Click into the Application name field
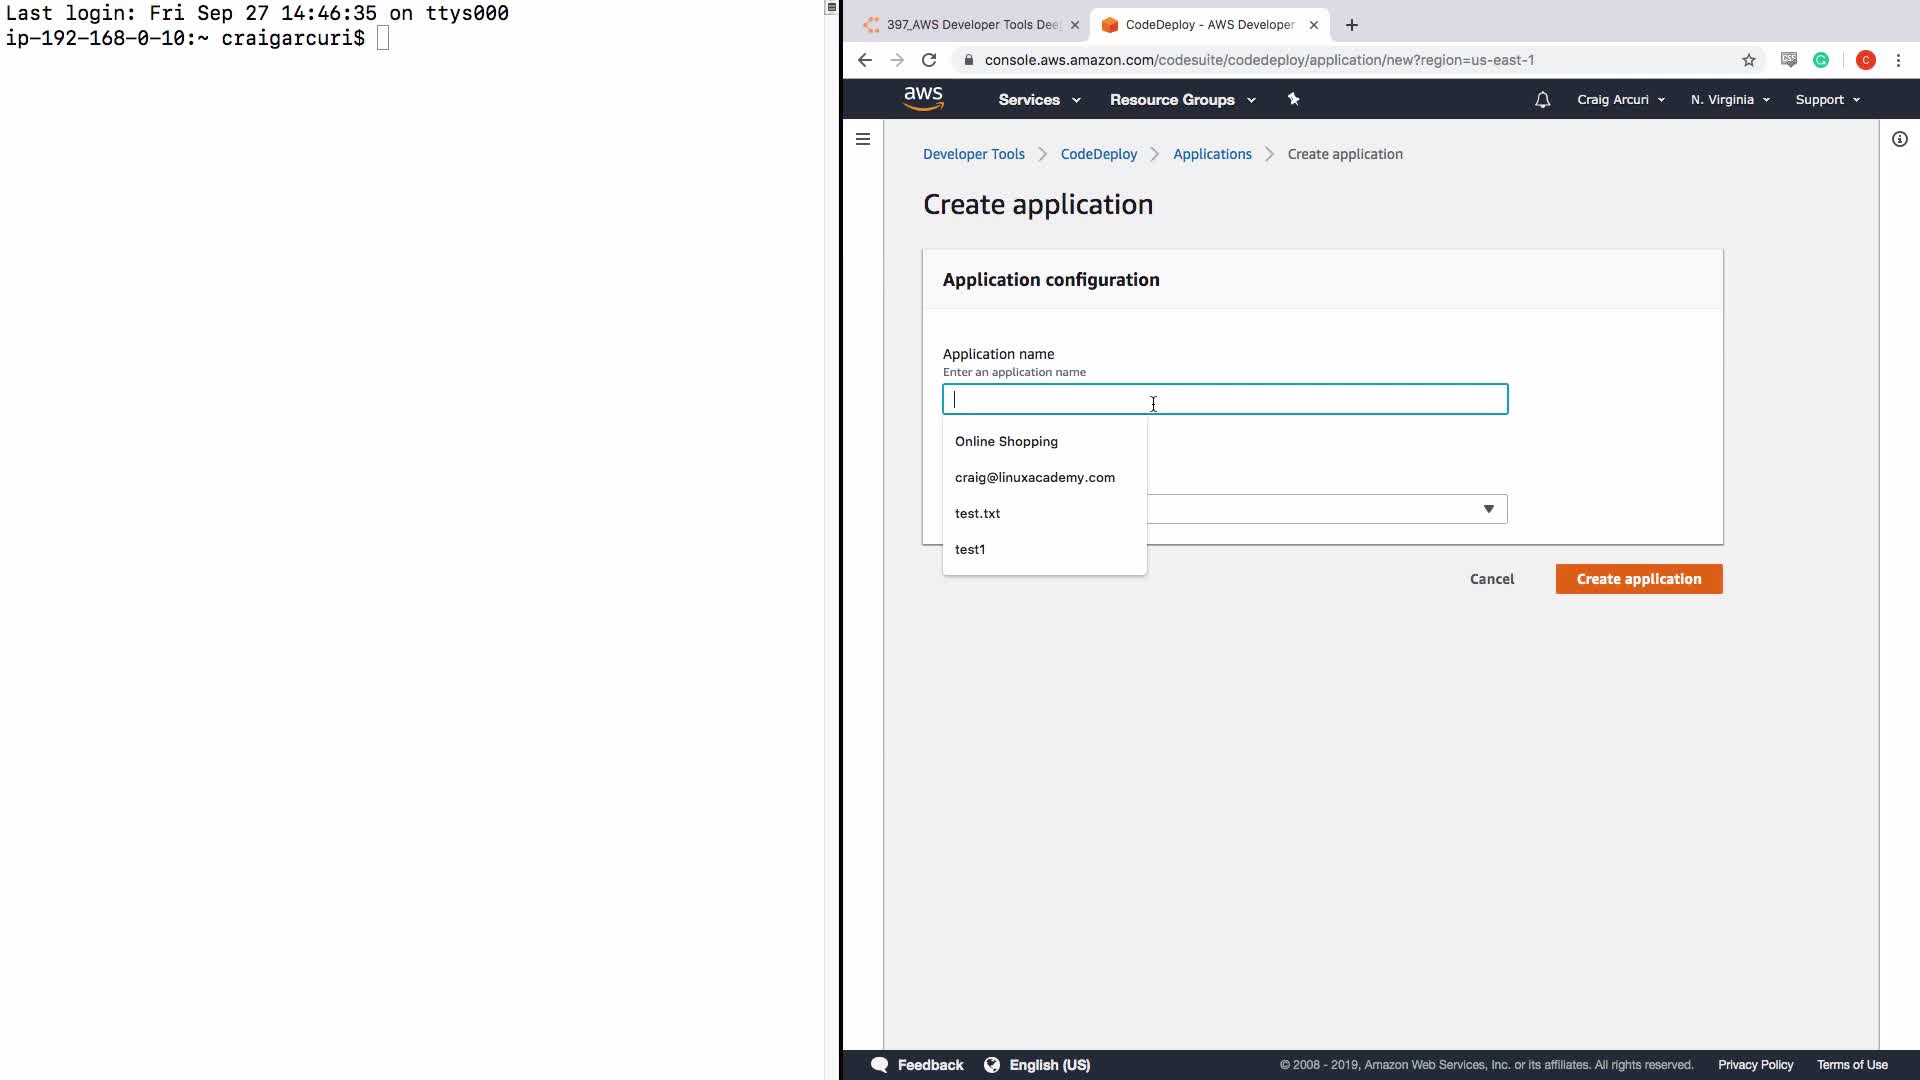The width and height of the screenshot is (1920, 1080). pos(1300,399)
